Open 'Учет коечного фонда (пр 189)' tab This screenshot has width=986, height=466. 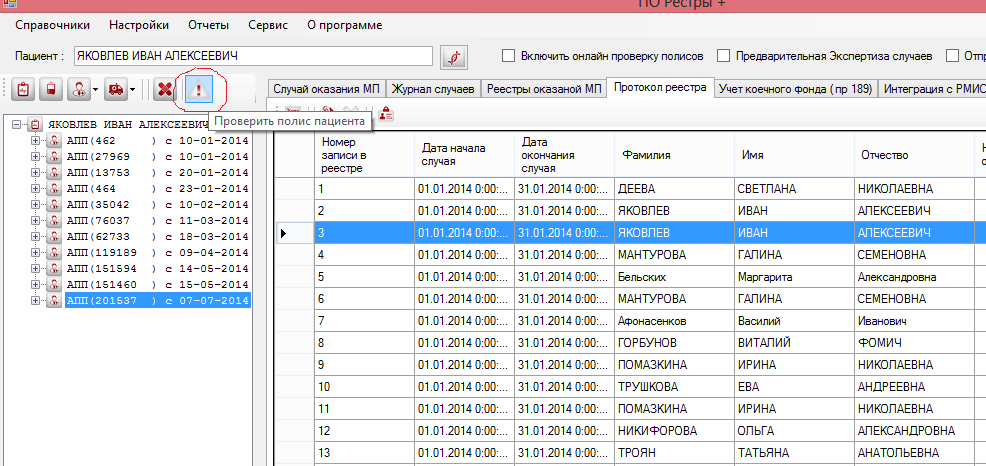pyautogui.click(x=796, y=89)
